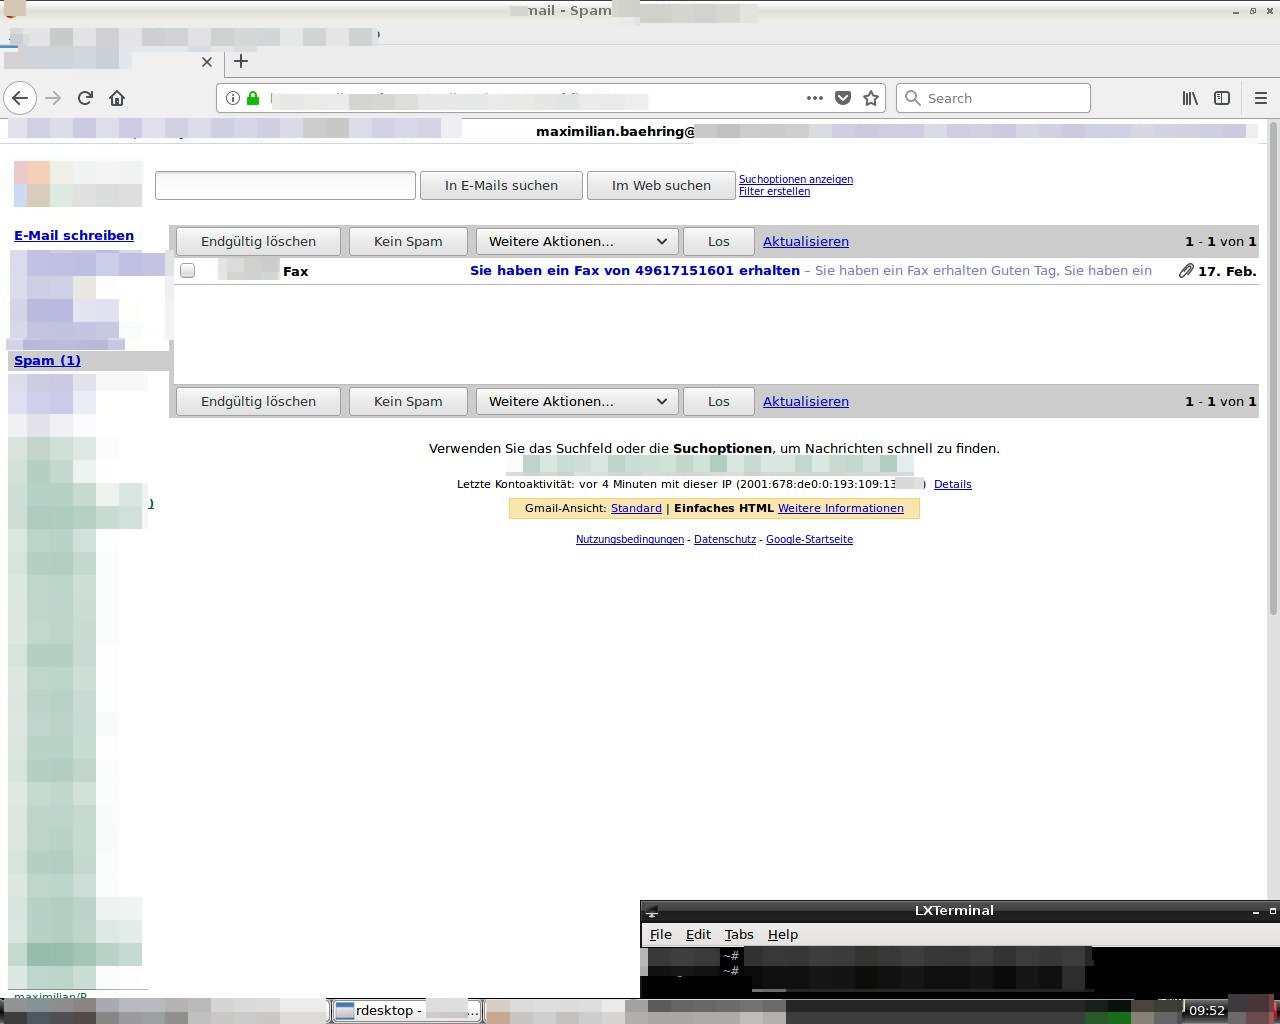Image resolution: width=1280 pixels, height=1024 pixels.
Task: Open the E-Mail schreiben link
Action: (x=74, y=235)
